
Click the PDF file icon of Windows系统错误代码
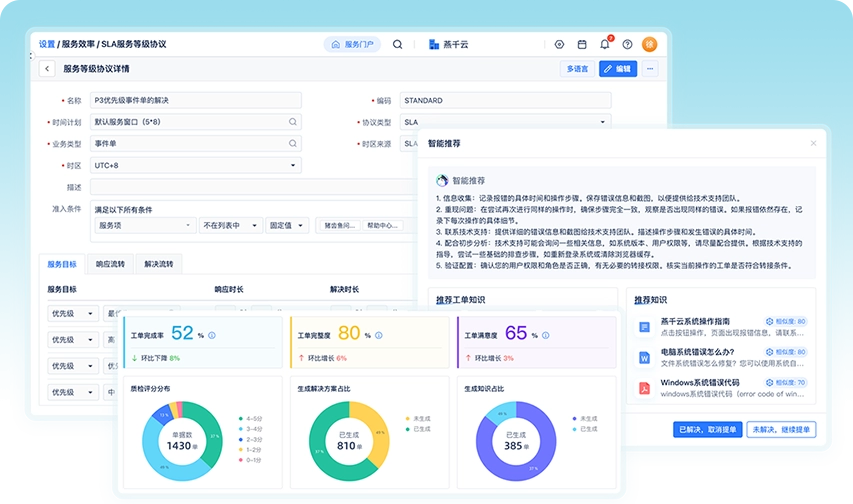coord(645,388)
